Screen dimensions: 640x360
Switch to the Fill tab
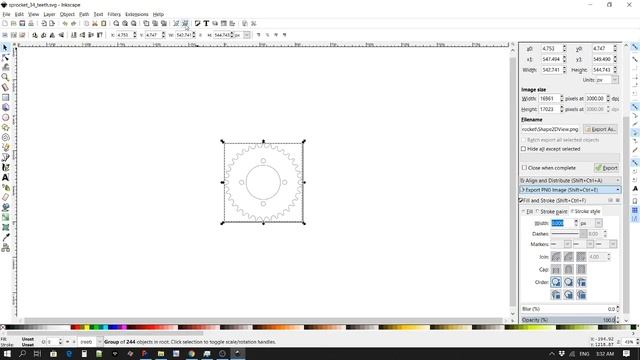click(528, 211)
